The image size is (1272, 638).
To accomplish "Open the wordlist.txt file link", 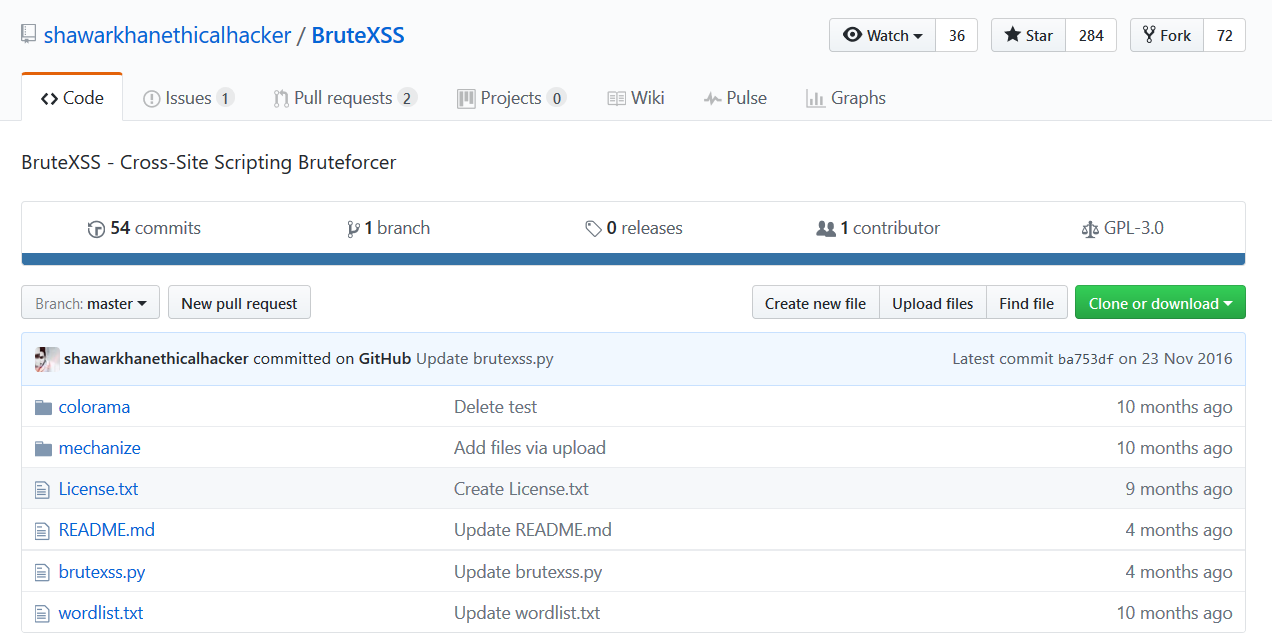I will click(101, 613).
